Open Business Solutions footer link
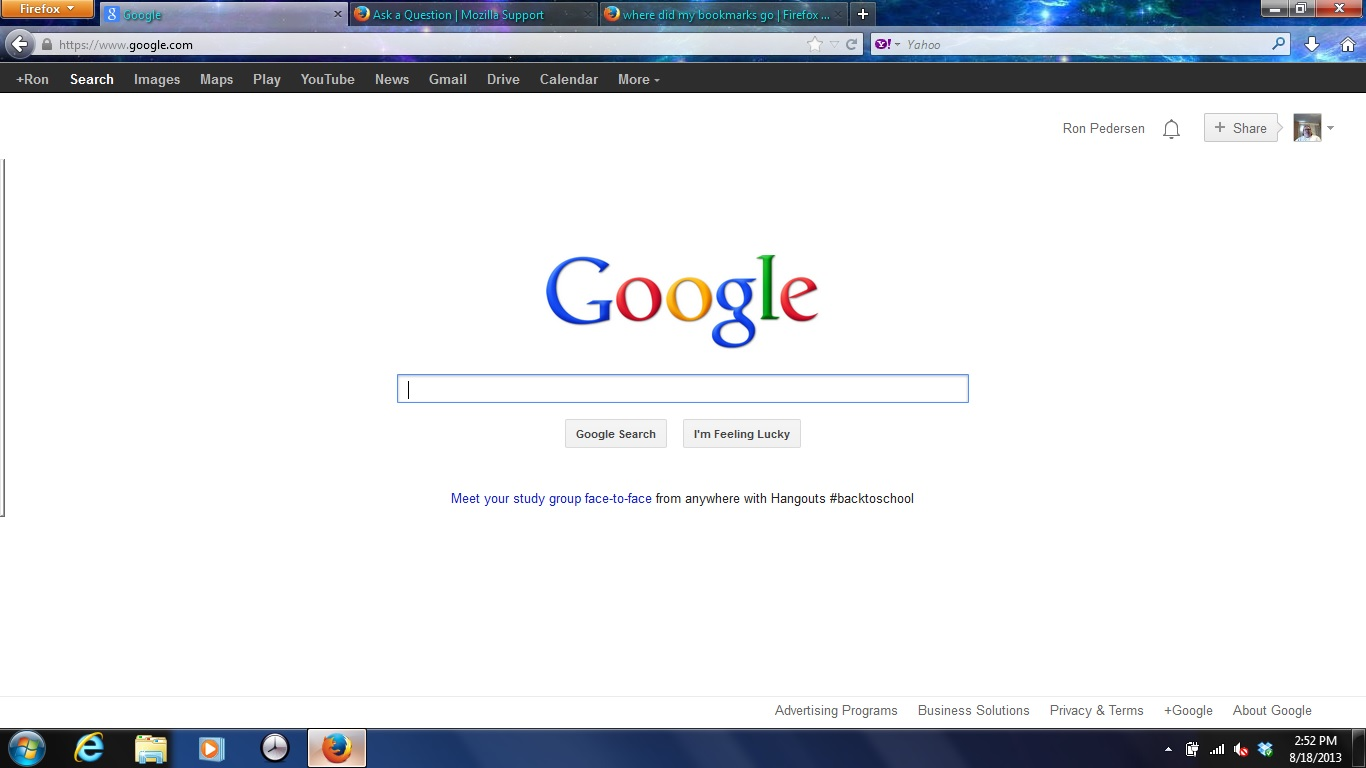 coord(973,710)
